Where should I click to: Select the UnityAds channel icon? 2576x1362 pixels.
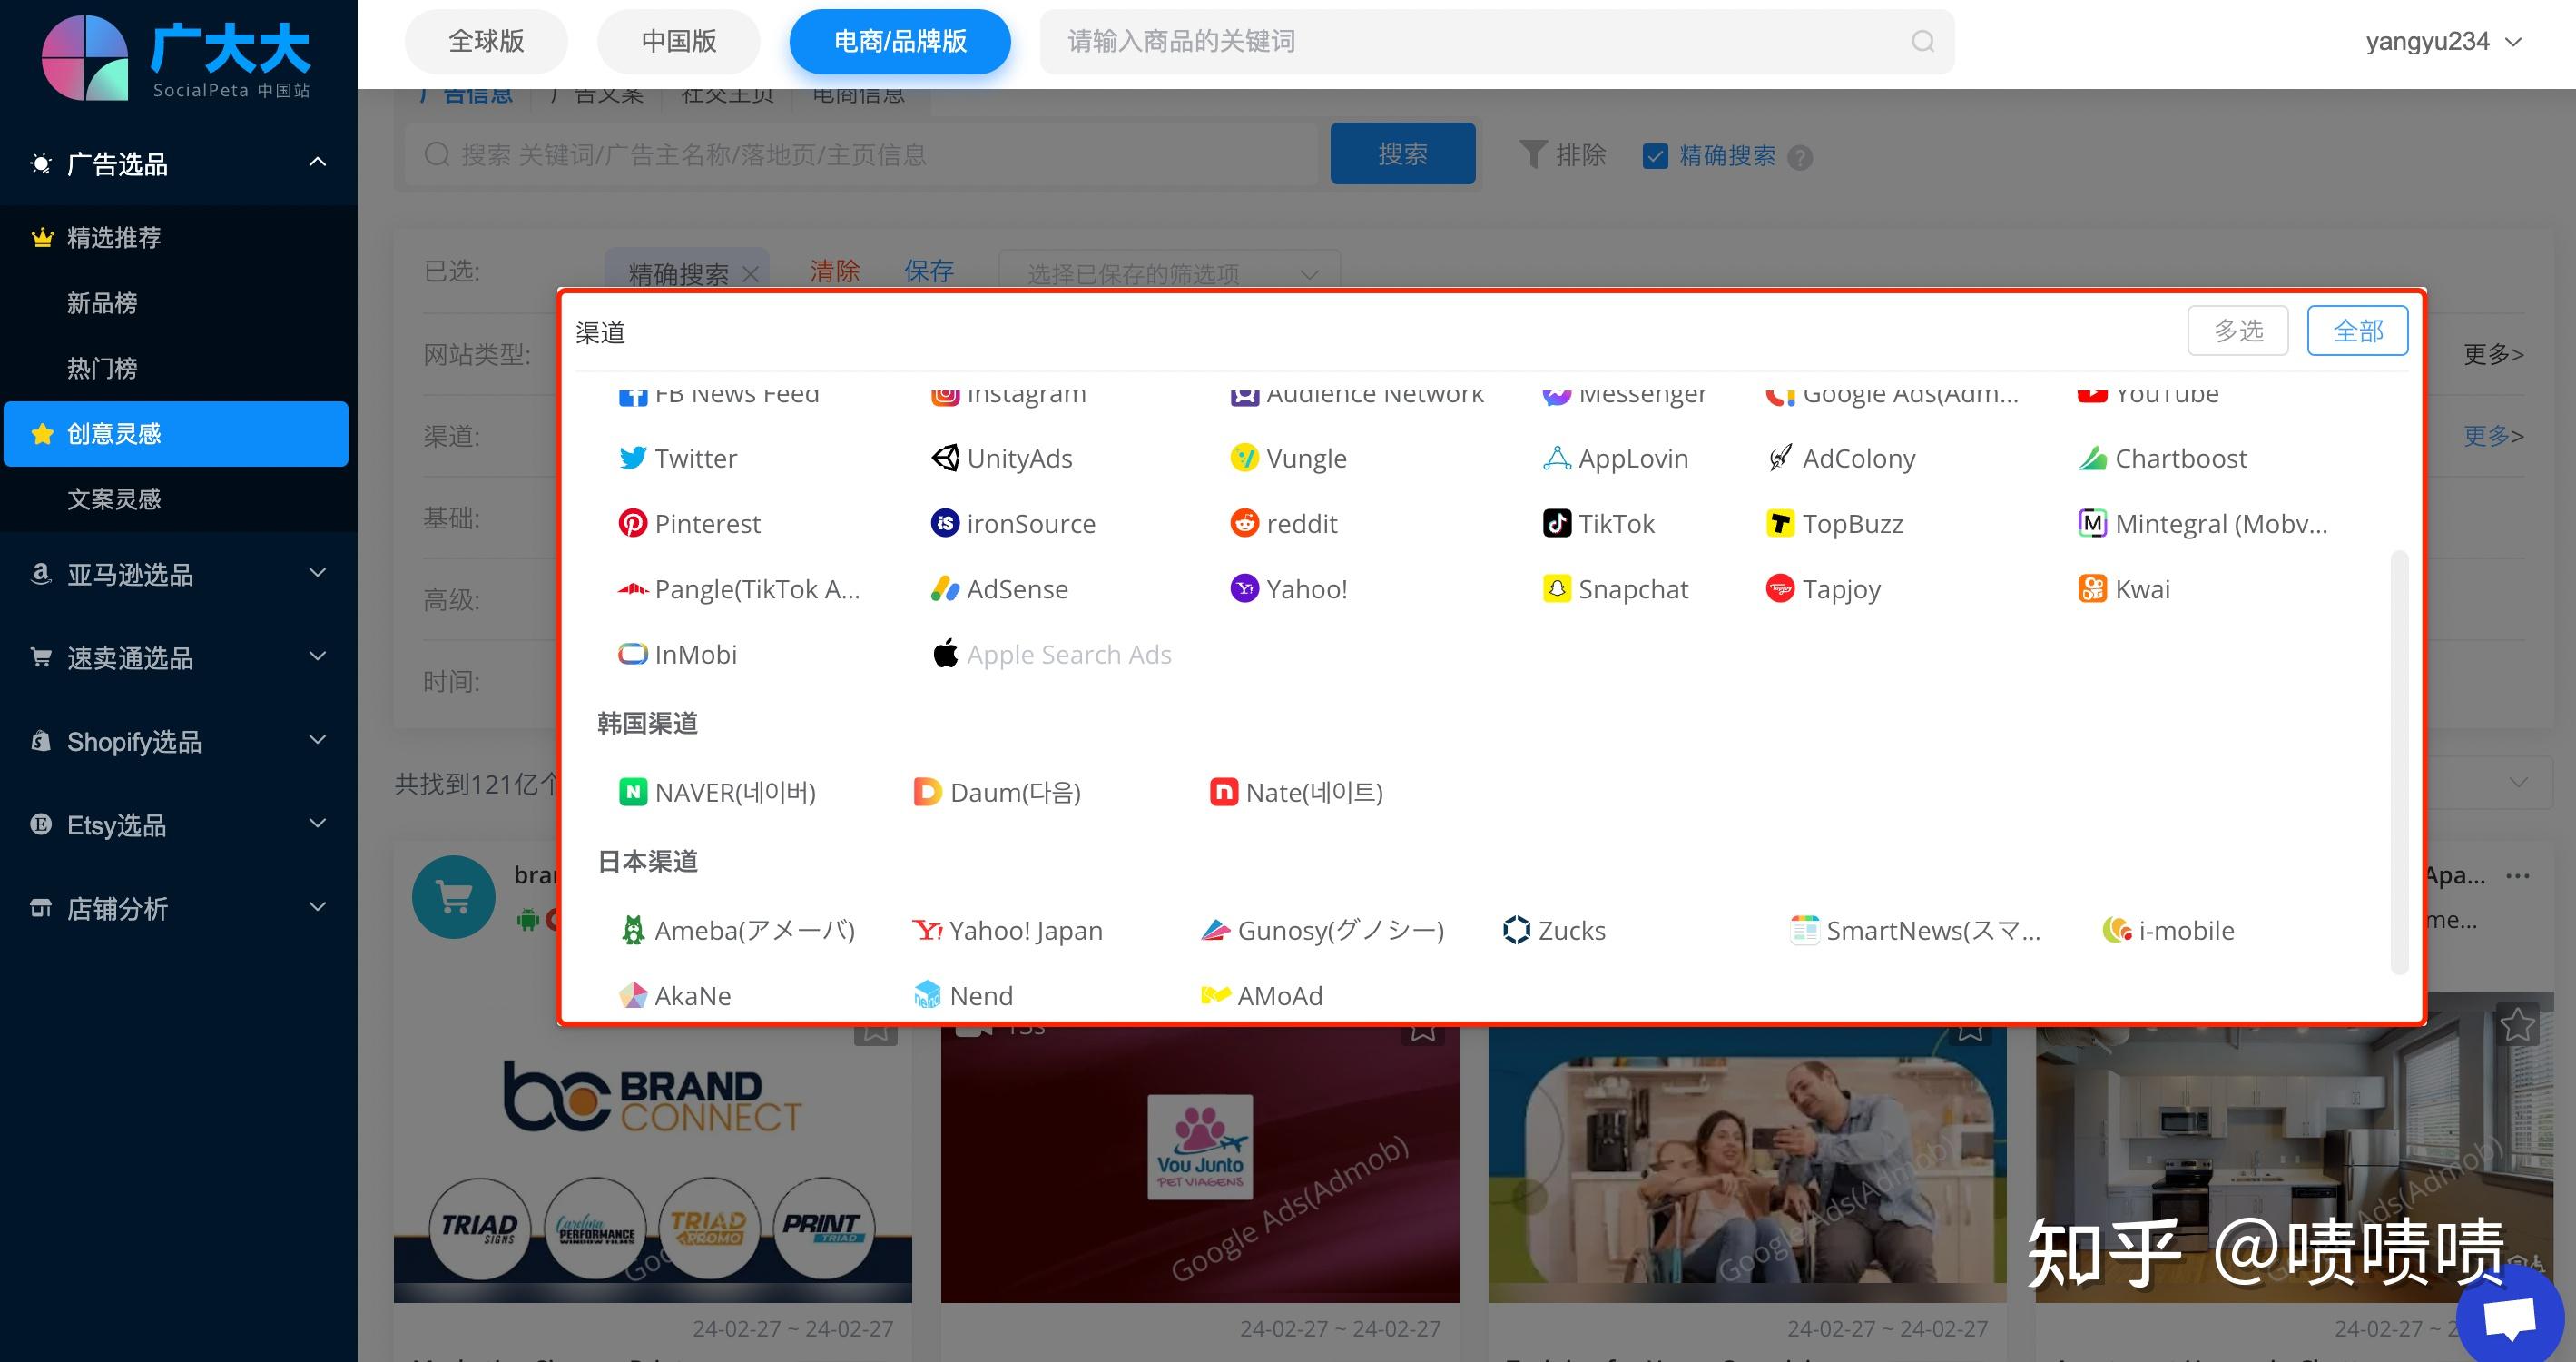click(x=944, y=458)
